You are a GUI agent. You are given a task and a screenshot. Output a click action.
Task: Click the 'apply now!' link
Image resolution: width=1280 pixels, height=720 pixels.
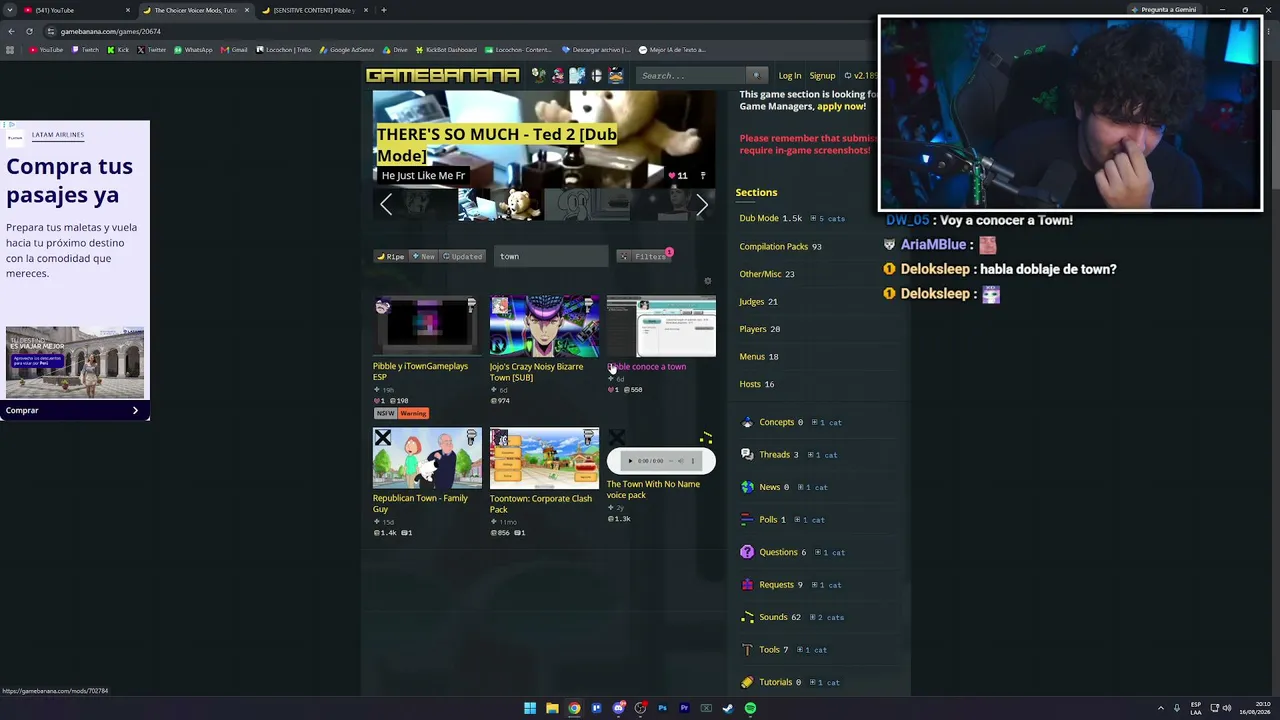click(x=841, y=106)
